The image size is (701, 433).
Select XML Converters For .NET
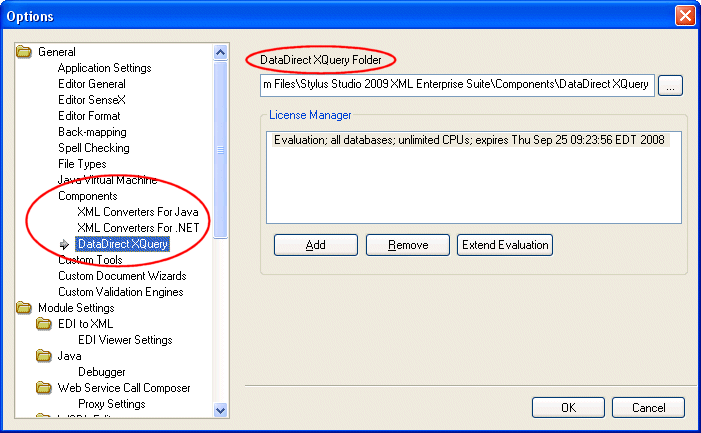point(137,228)
